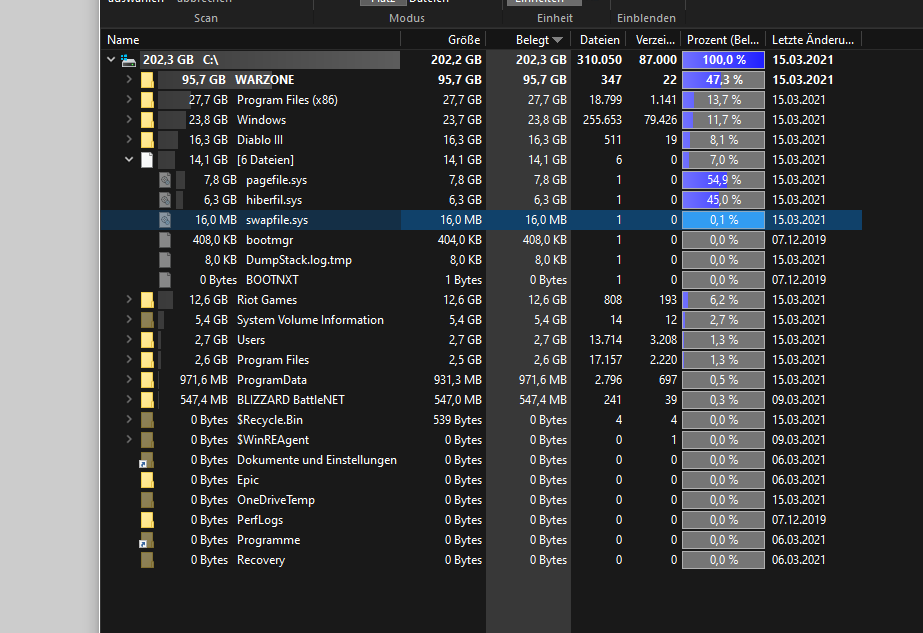Click the 54,9 % bar of pagefile.sys
Viewport: 923px width, 633px height.
723,180
